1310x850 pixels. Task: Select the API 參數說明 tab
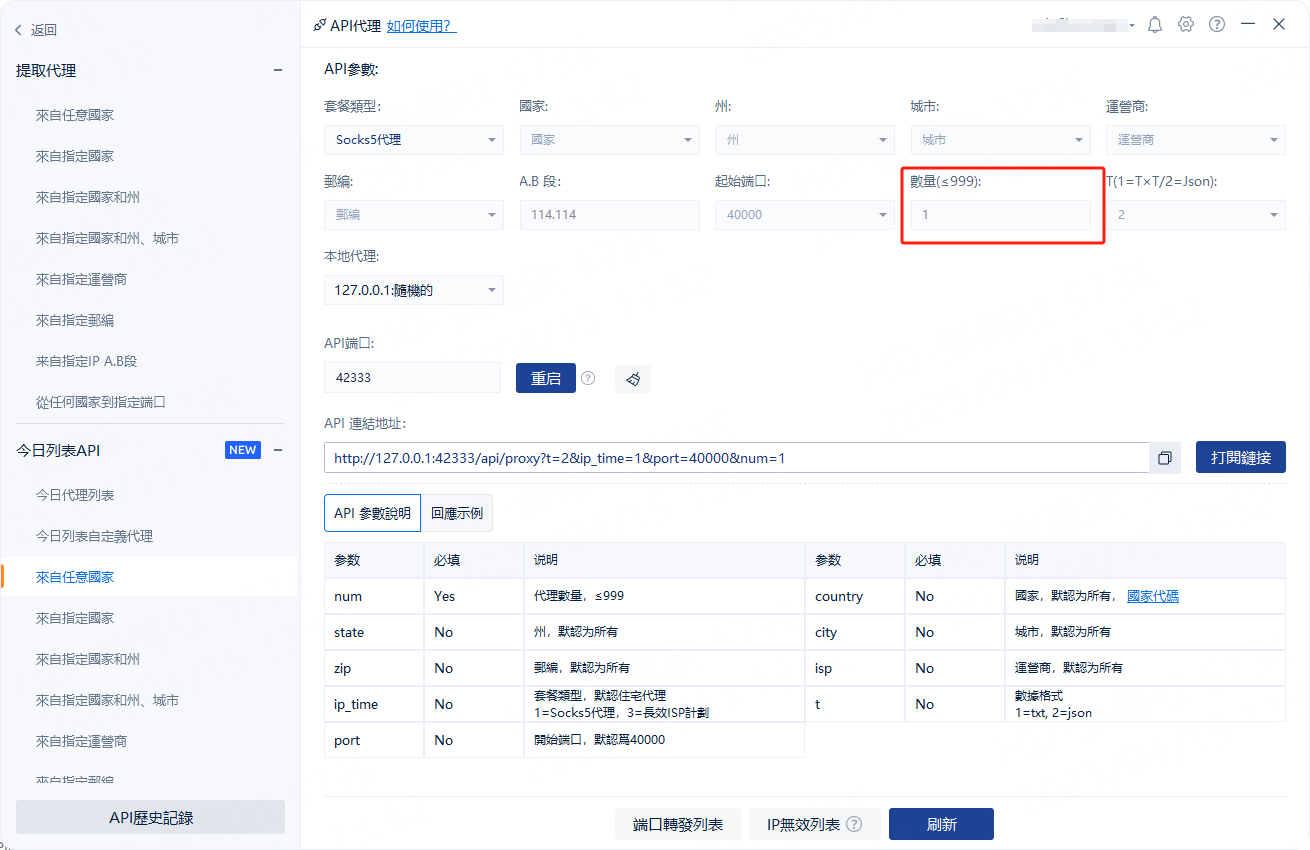372,513
